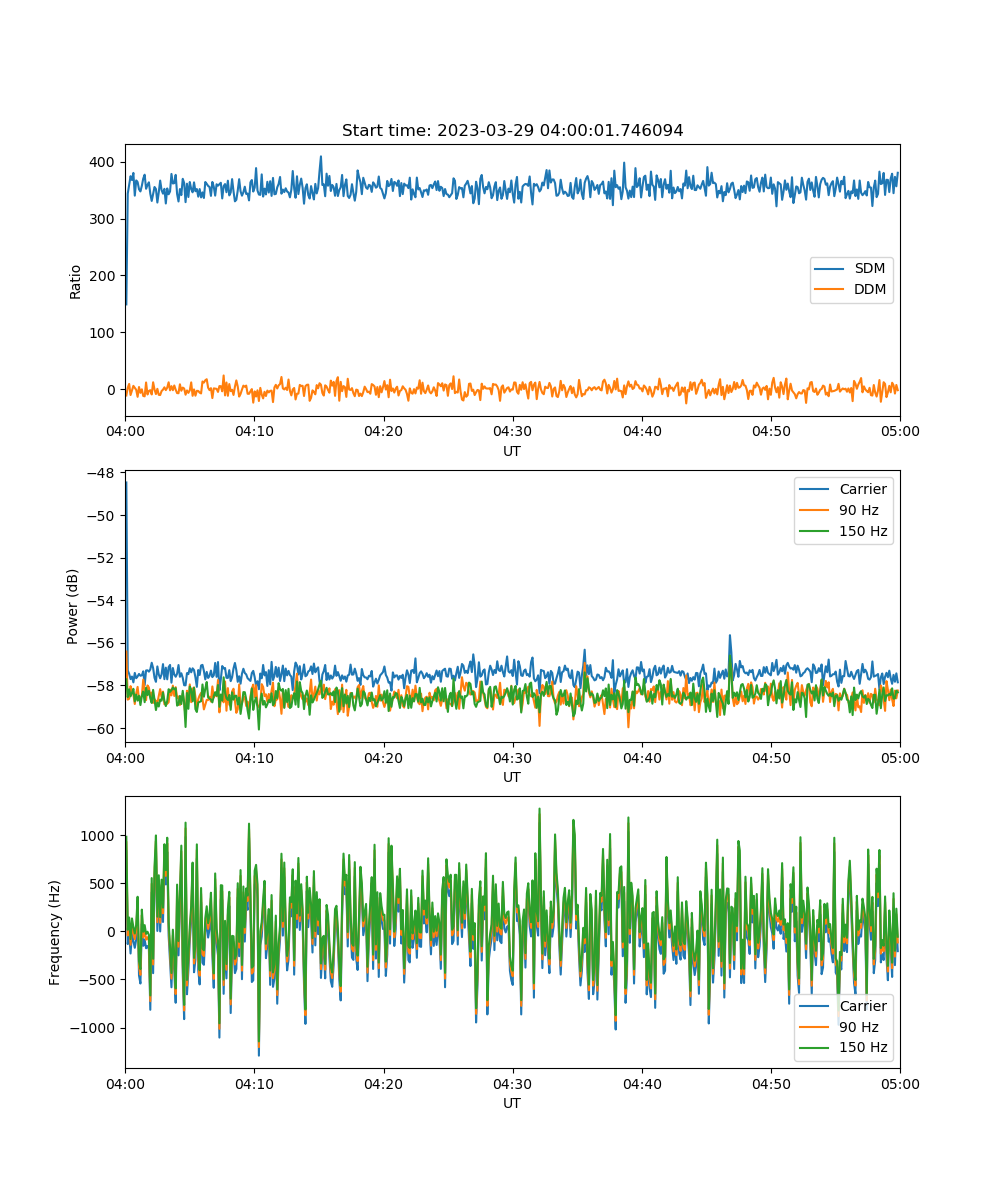This screenshot has height=1200, width=1000.
Task: Click the UT label under the Ratio plot
Action: [x=512, y=451]
